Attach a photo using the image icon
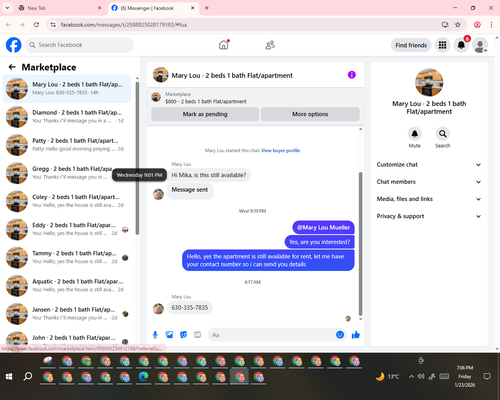This screenshot has width=500, height=400. click(169, 335)
